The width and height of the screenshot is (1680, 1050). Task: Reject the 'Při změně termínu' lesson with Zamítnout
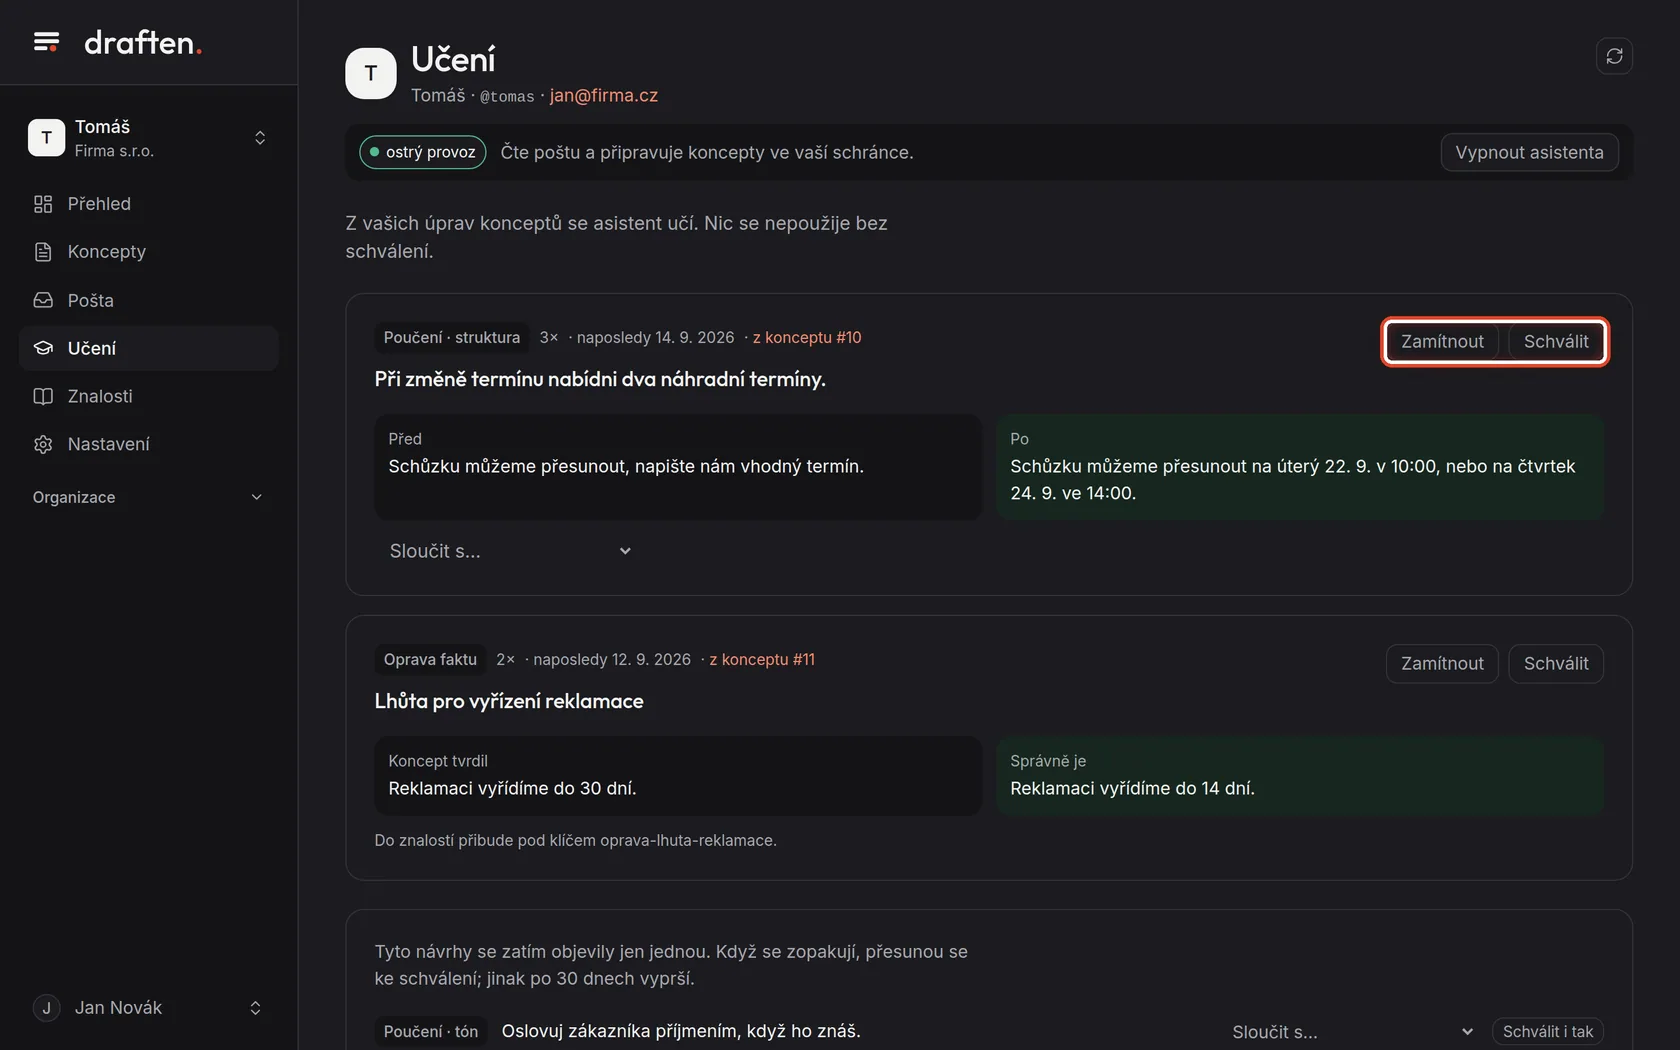1442,342
